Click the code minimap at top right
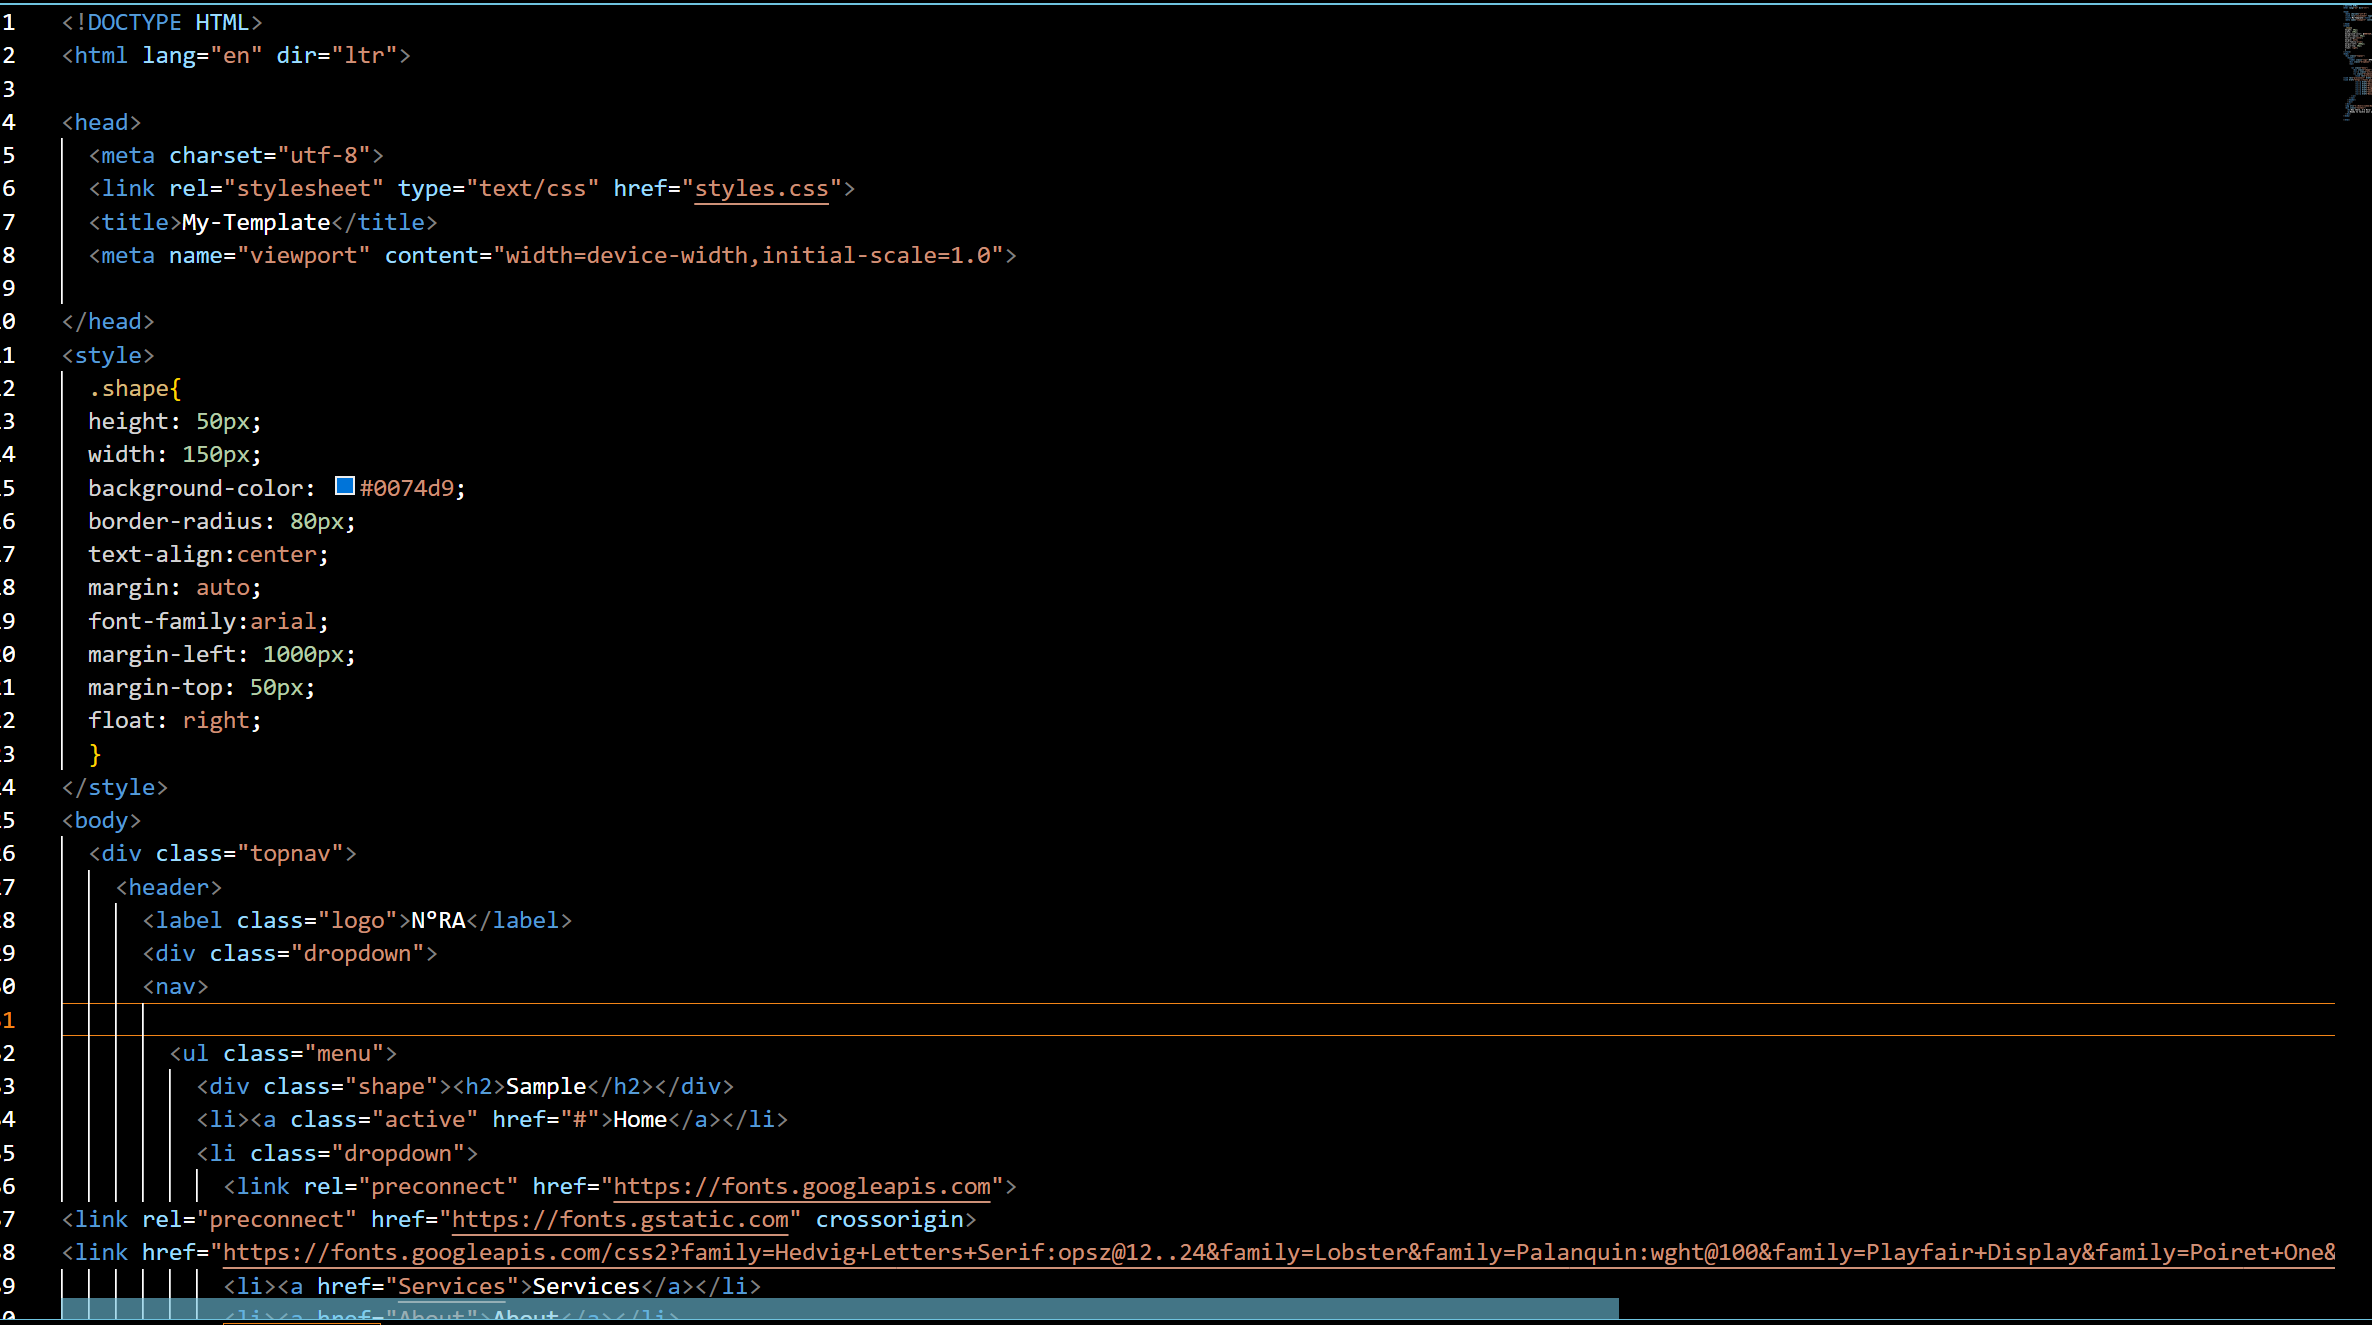 2357,62
